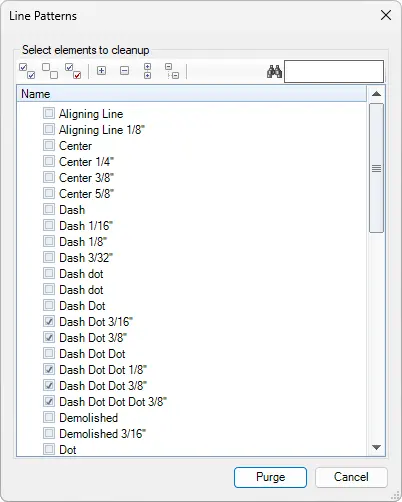The width and height of the screenshot is (402, 502).
Task: Close the Line Patterns dialog
Action: 386,15
